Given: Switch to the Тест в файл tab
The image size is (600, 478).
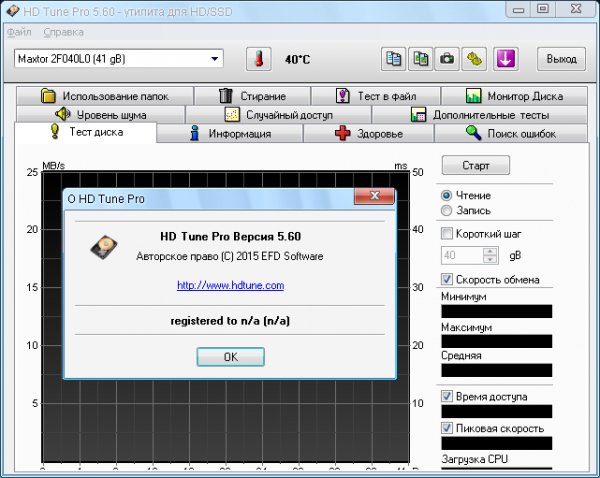Looking at the screenshot, I should tap(376, 96).
